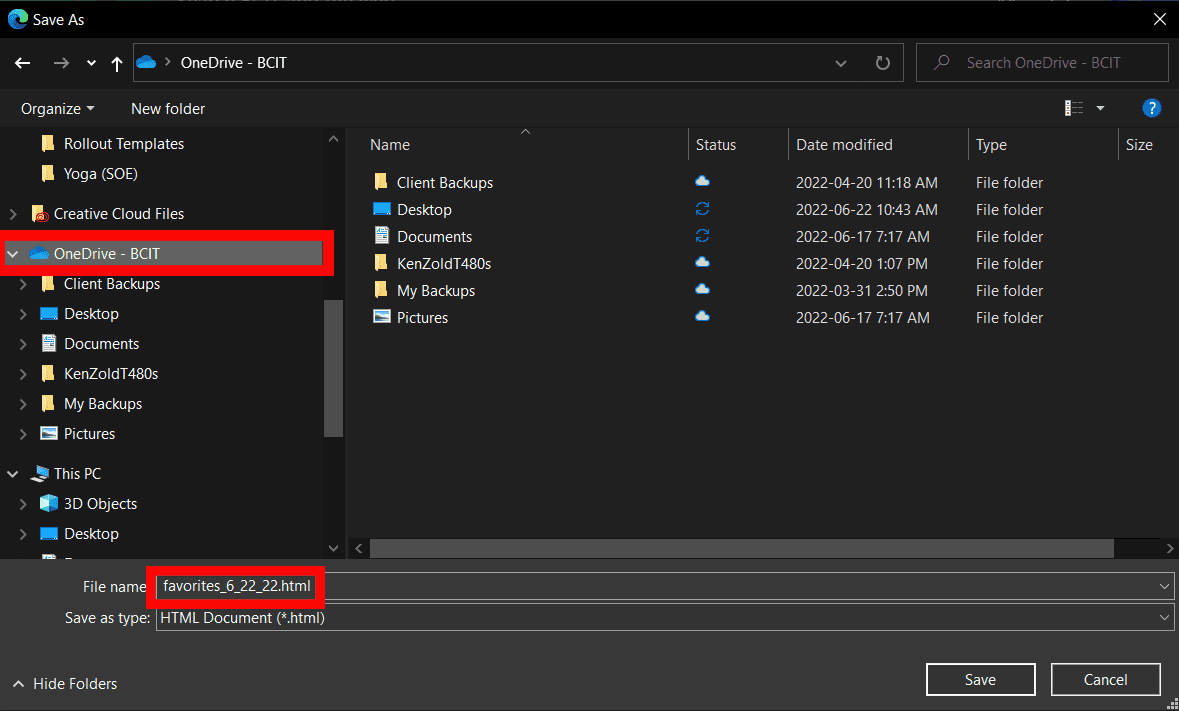Sort by Date modified column header

tap(844, 145)
